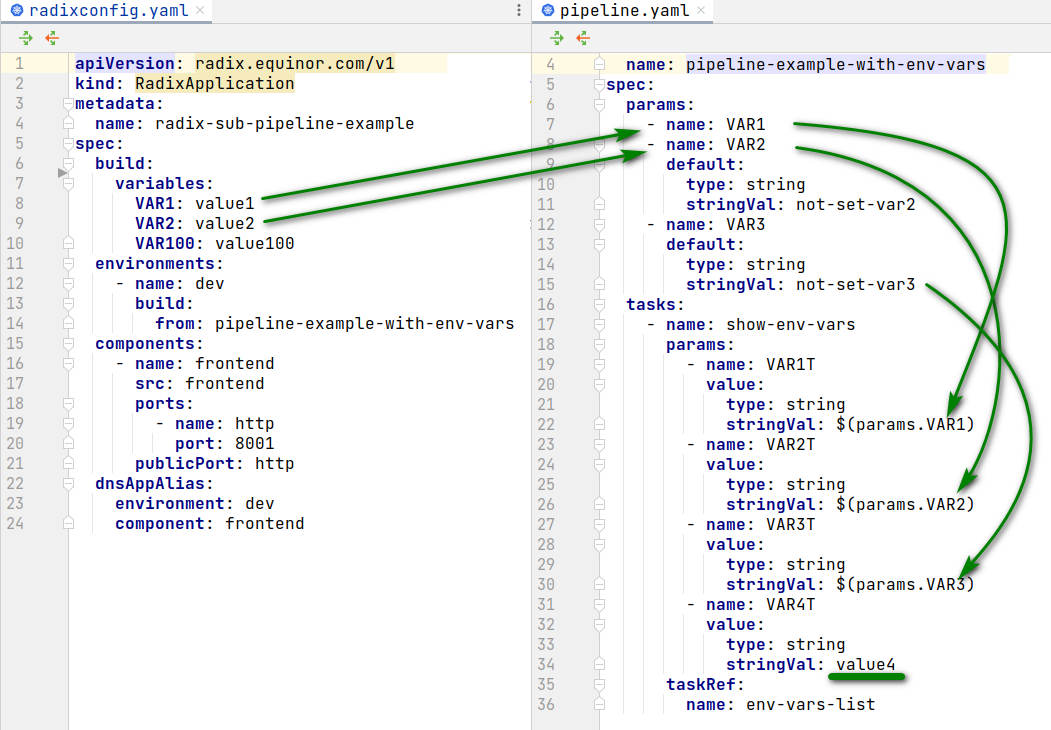The image size is (1051, 730).
Task: Click the orange revert arrow above pipeline.yaml
Action: coord(581,38)
